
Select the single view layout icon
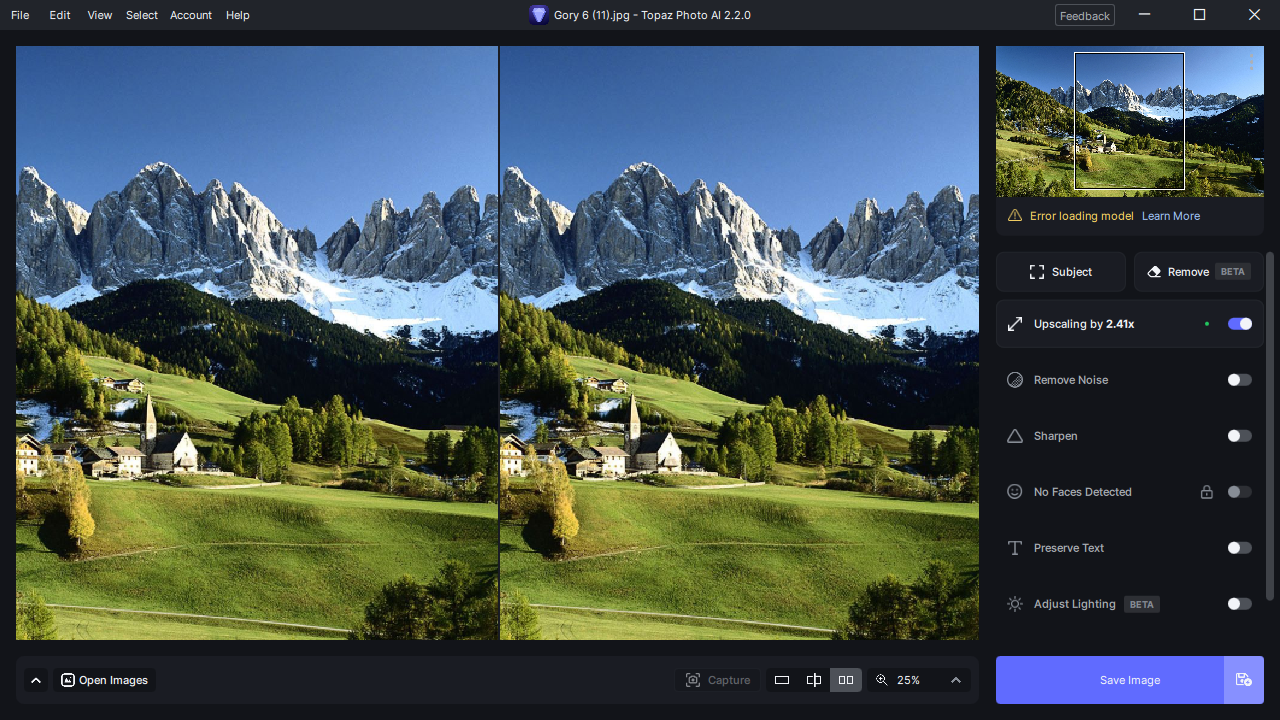click(782, 680)
